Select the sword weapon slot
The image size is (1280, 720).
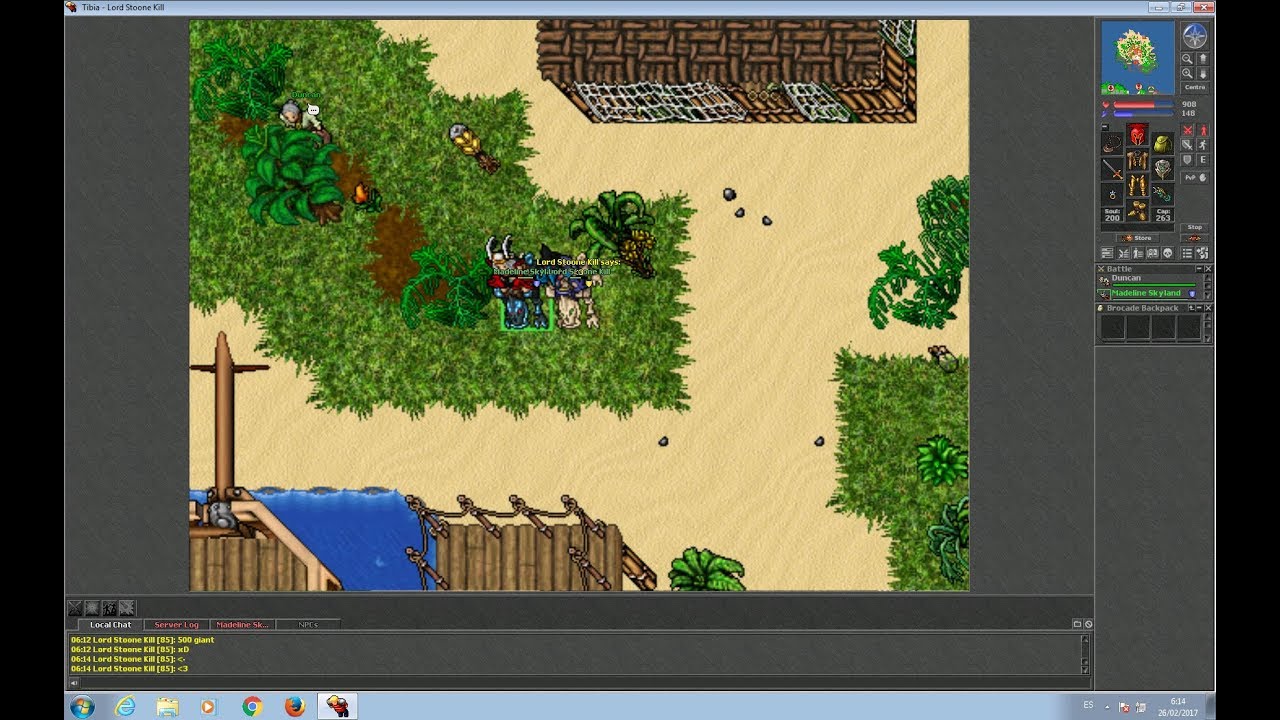click(1112, 169)
